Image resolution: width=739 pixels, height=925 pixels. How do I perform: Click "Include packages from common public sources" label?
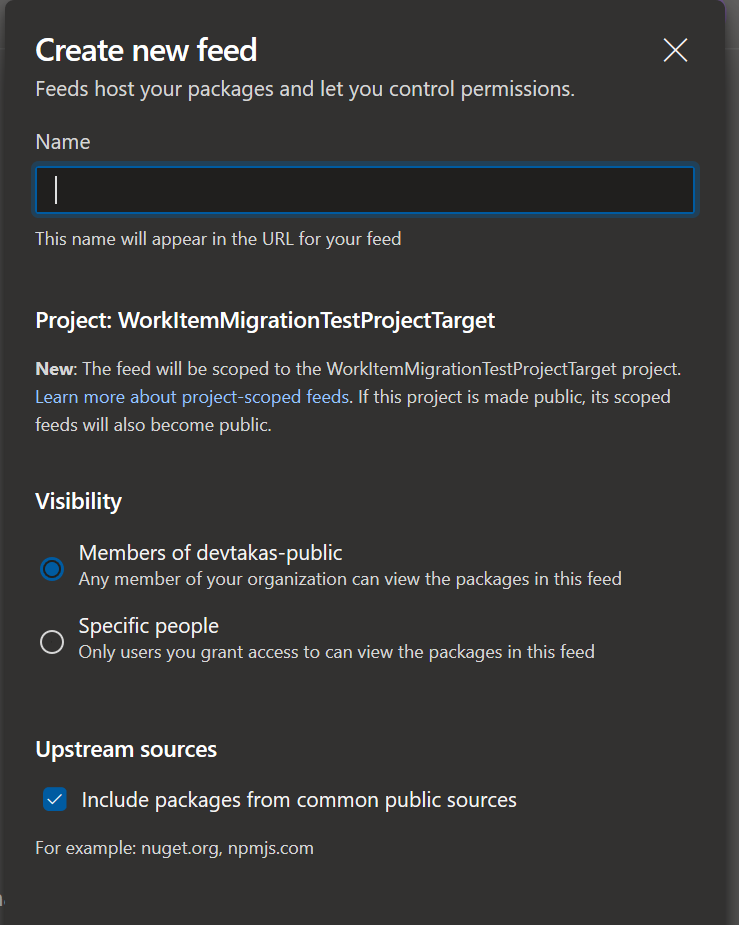[x=299, y=800]
